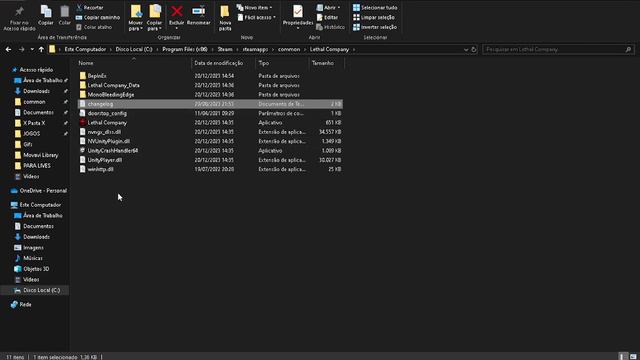Viewport: 640px width, 360px height.
Task: Click the Recortar (cut) ribbon button
Action: click(x=89, y=7)
